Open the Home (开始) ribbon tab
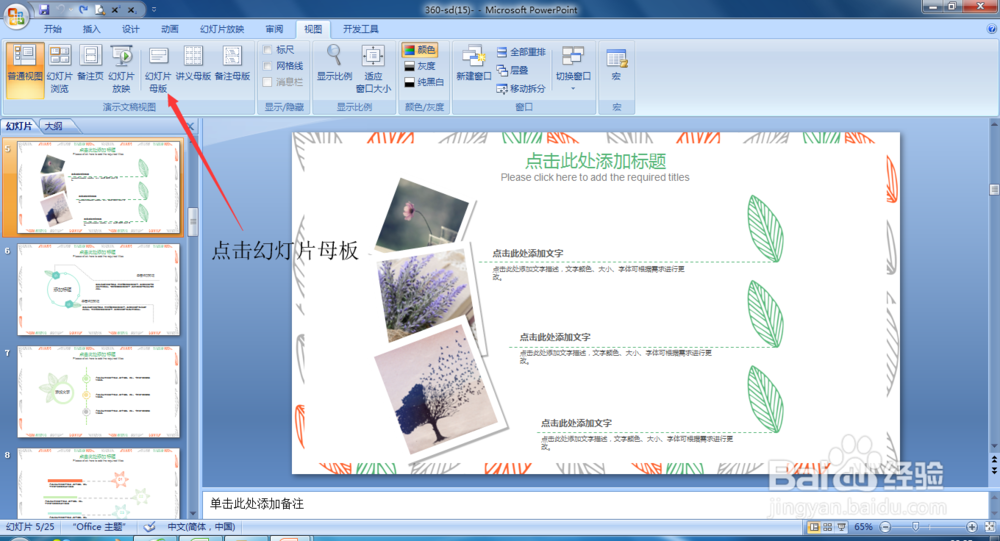 coord(53,29)
